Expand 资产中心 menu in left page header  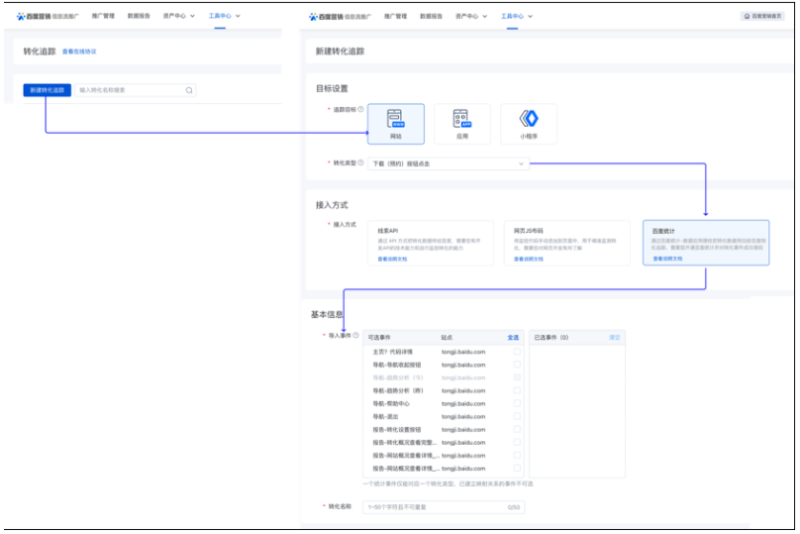[x=179, y=16]
